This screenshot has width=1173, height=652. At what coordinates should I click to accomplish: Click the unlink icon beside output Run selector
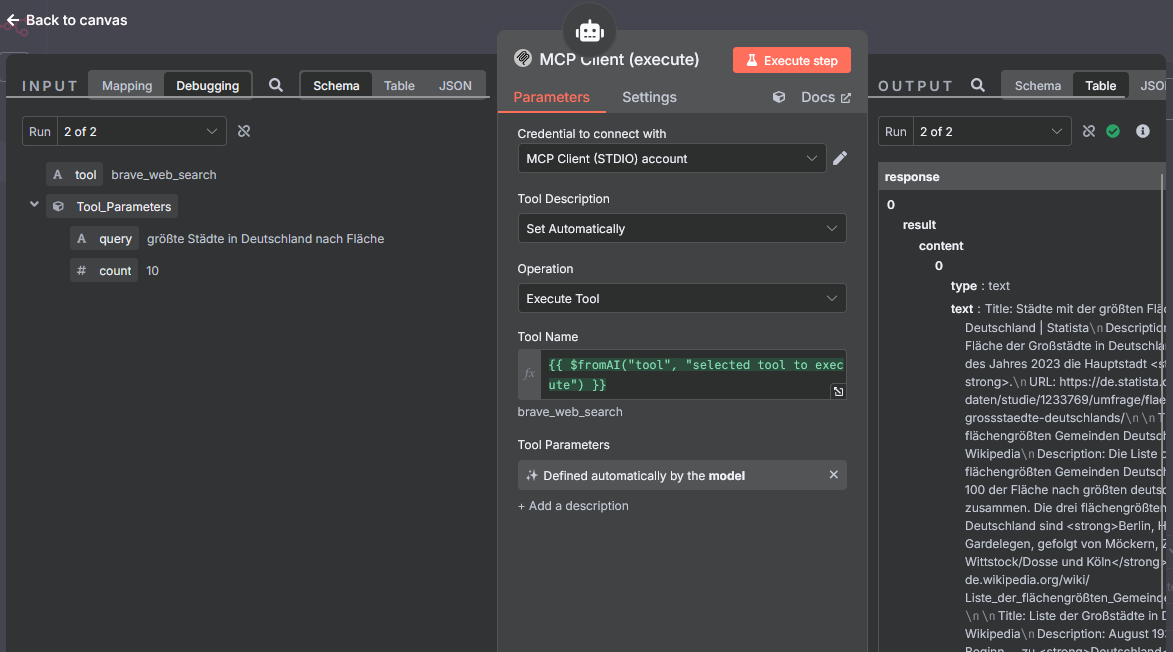[1089, 131]
